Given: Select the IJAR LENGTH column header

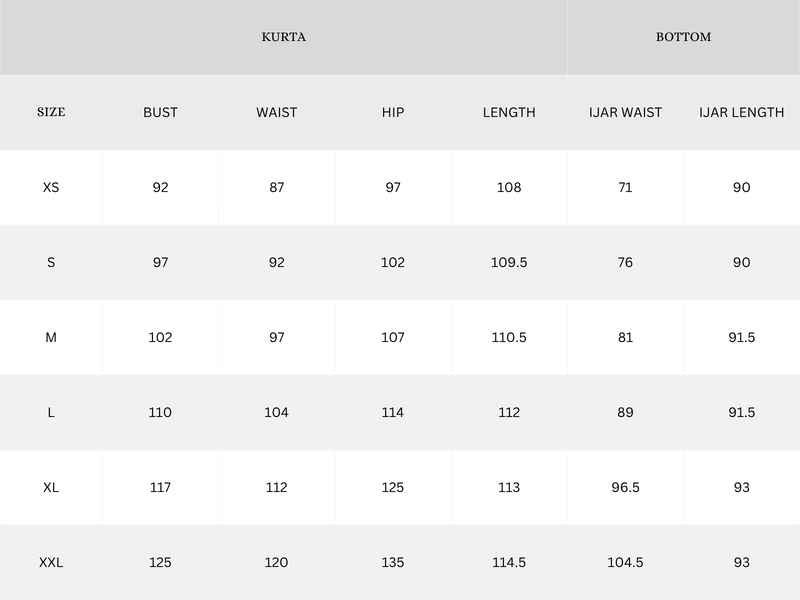Looking at the screenshot, I should tap(741, 112).
